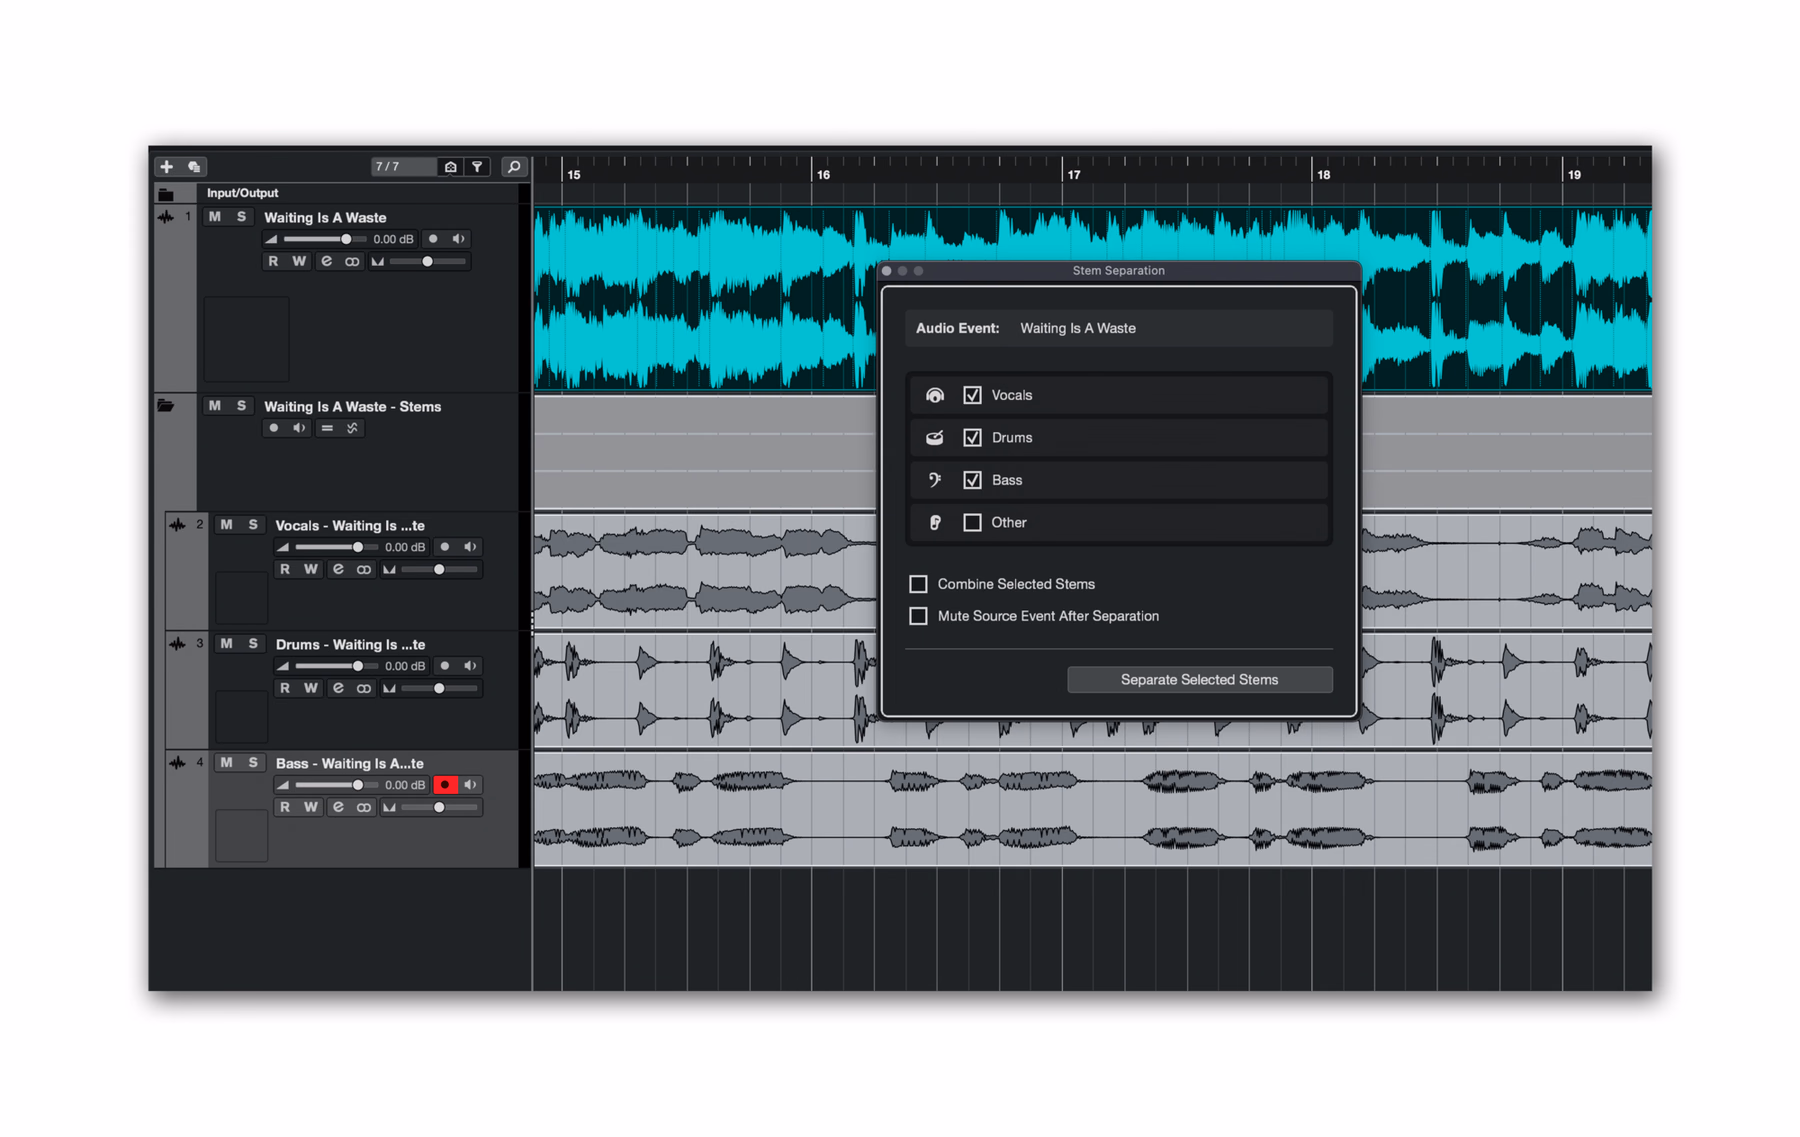The height and width of the screenshot is (1137, 1800).
Task: Click the phase-coherent icon on Stems folder
Action: pyautogui.click(x=352, y=428)
